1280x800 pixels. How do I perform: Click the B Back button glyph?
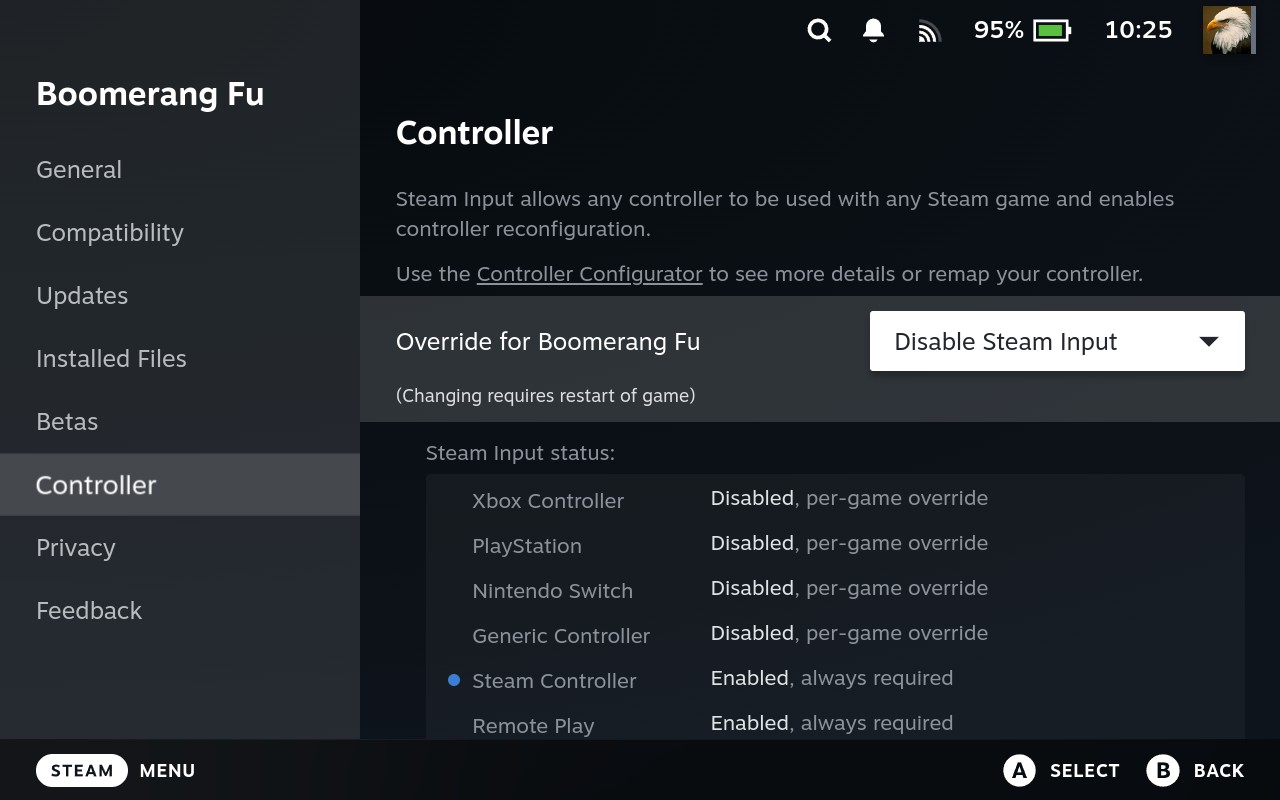tap(1163, 770)
